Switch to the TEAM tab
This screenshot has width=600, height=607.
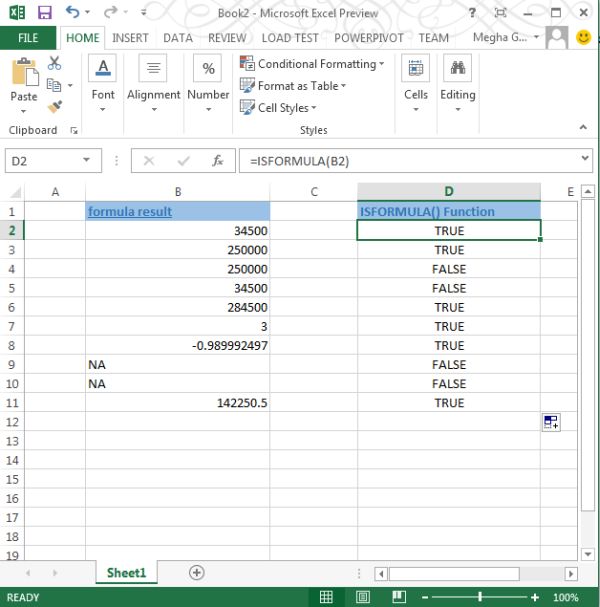click(433, 38)
